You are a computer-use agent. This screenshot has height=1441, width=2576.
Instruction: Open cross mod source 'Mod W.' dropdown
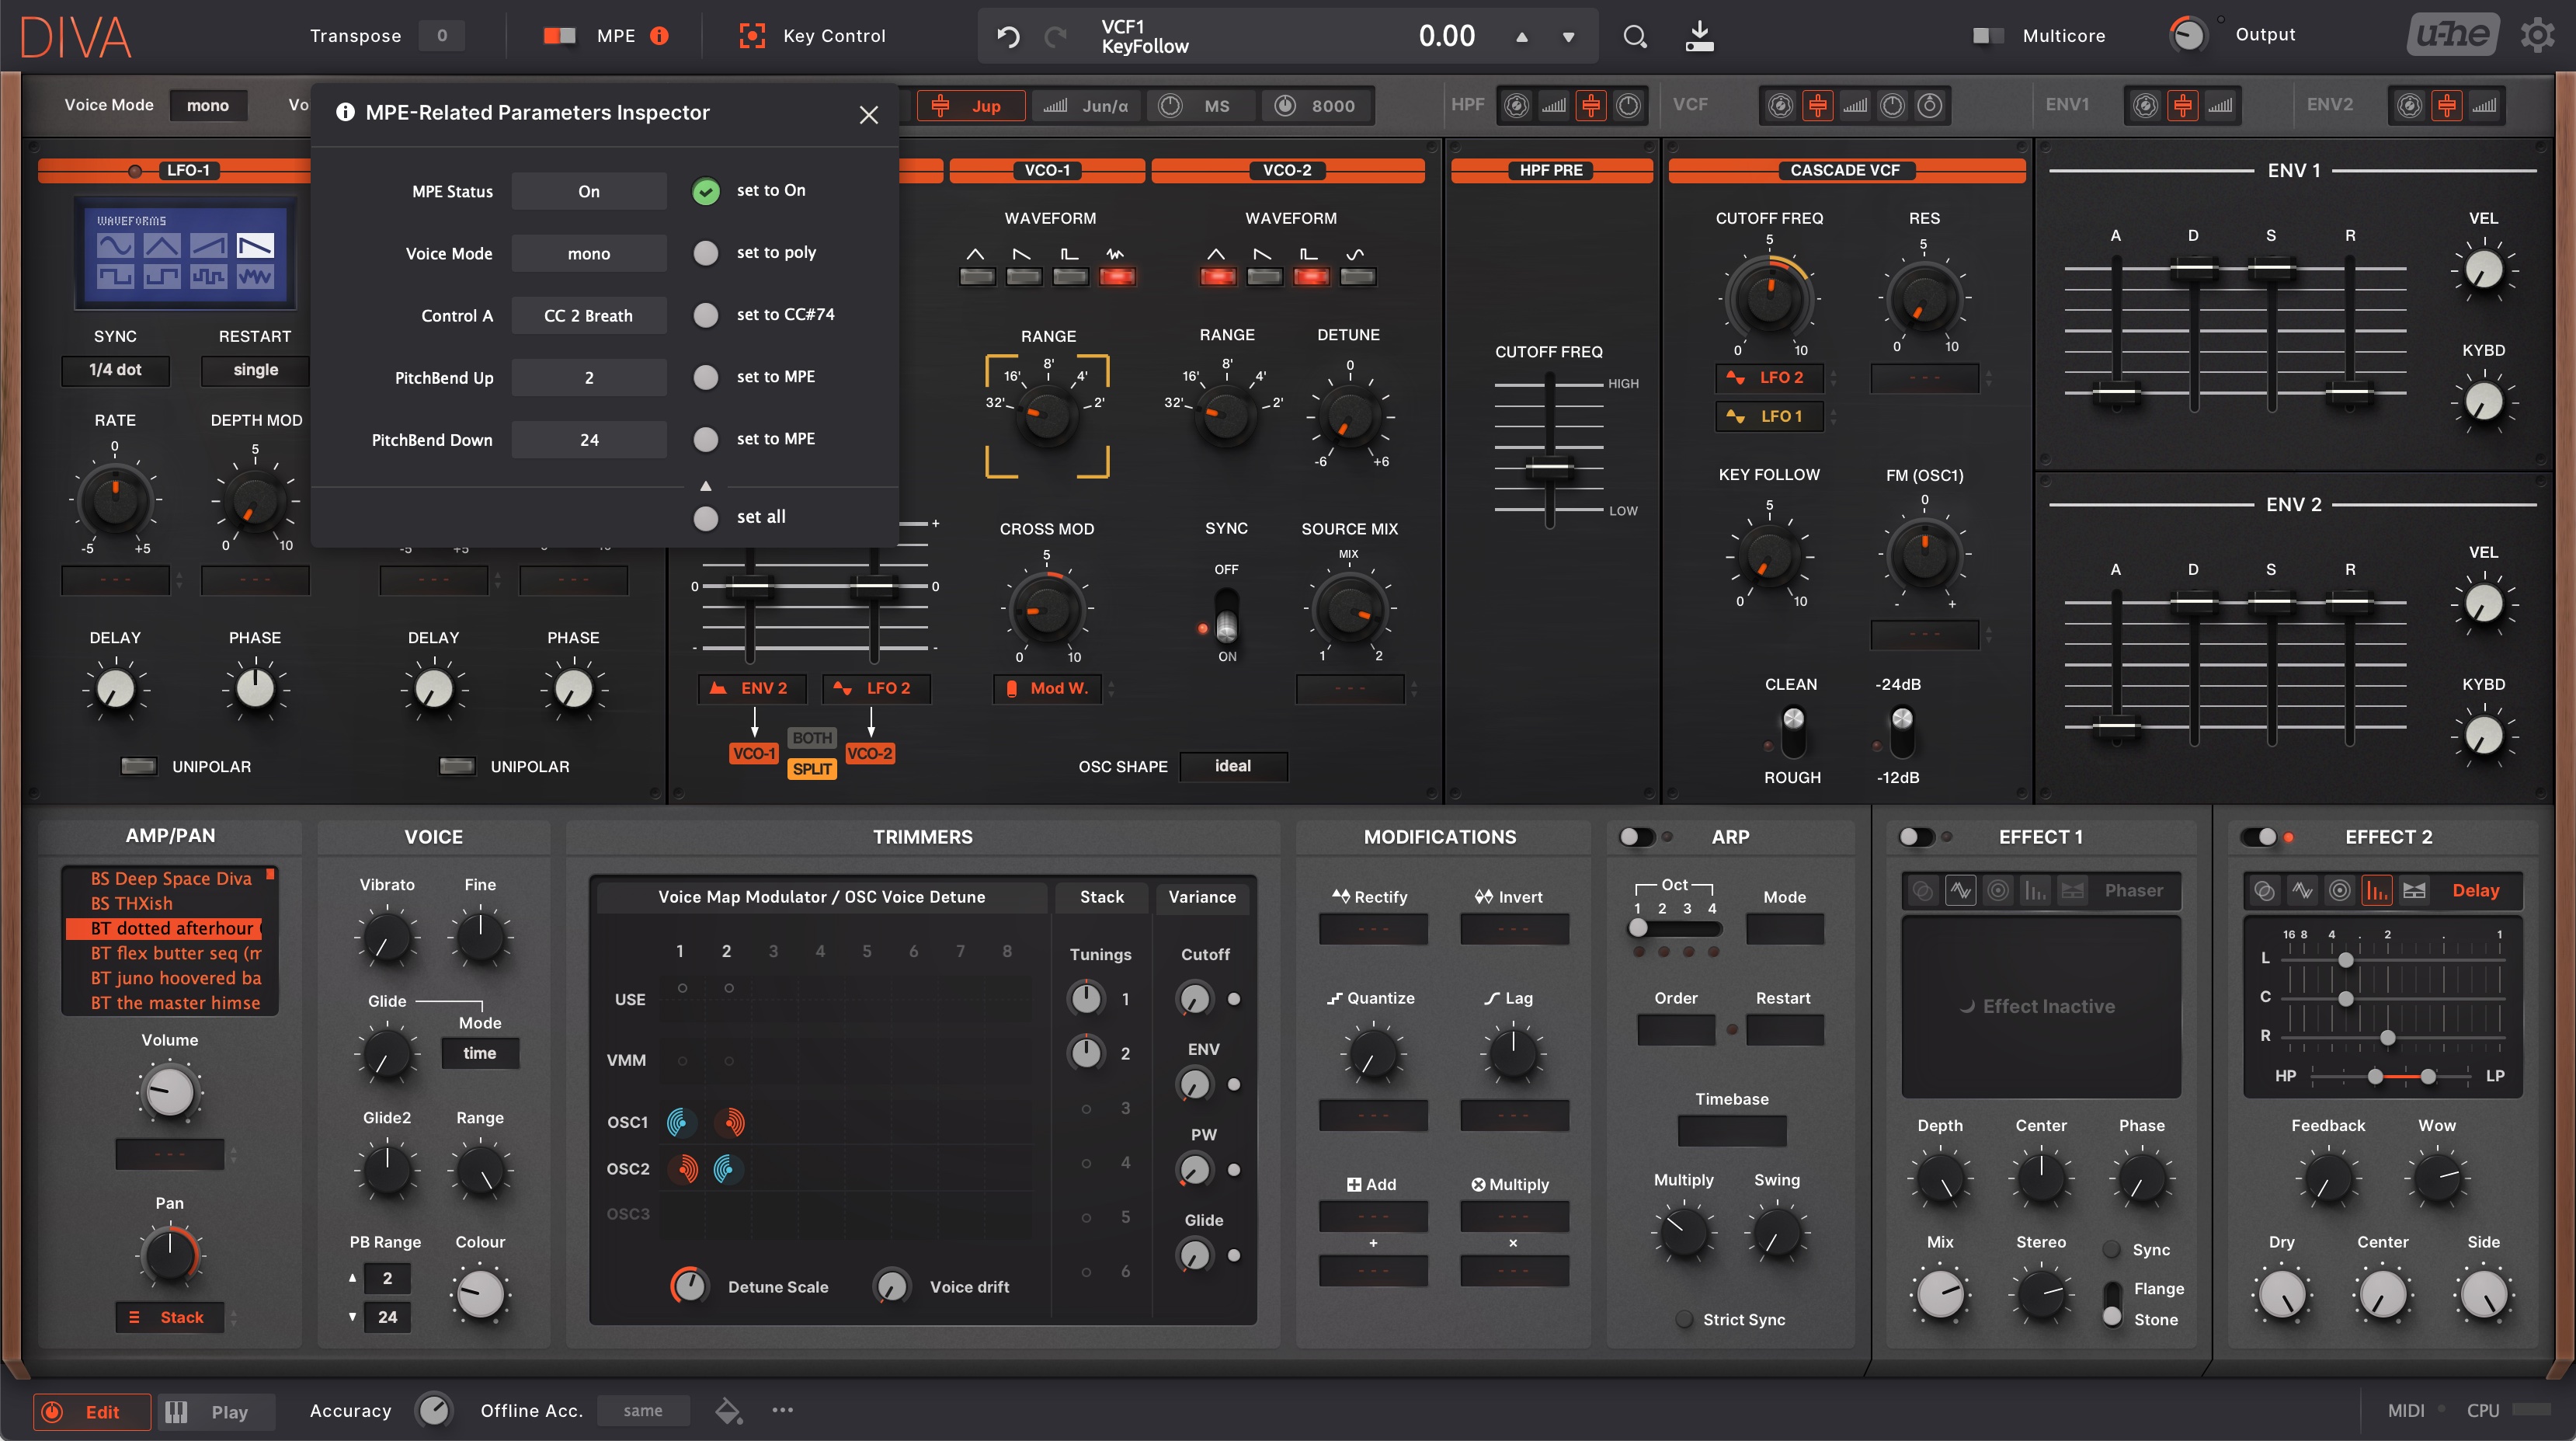(x=1047, y=689)
